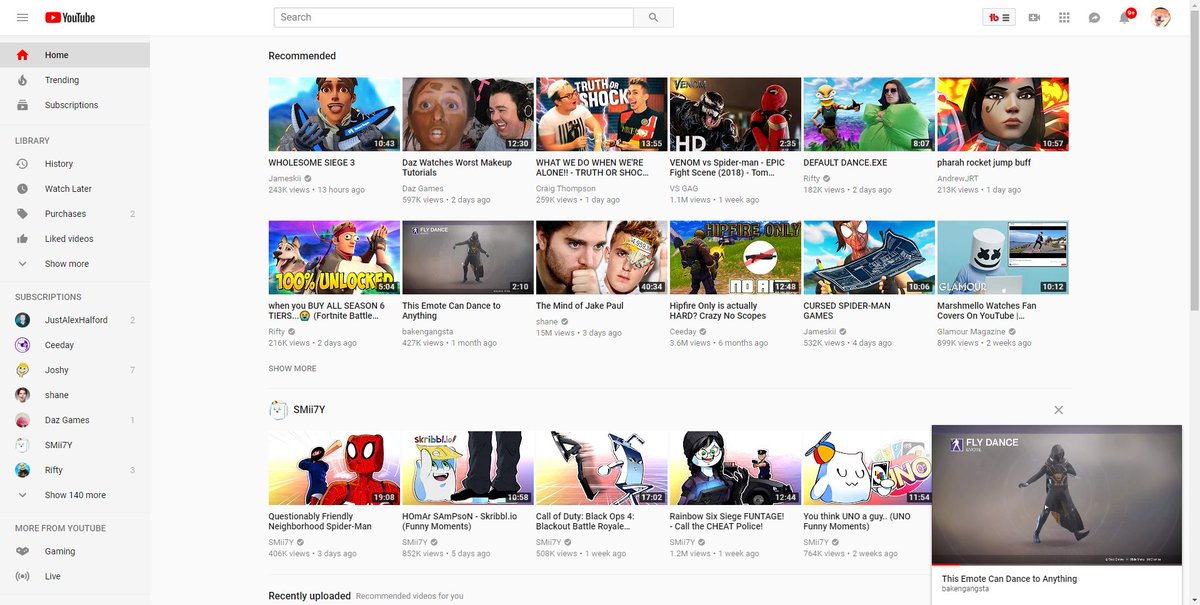Open Marshmello Watches Fan Covers thumbnail
1200x605 pixels.
(1002, 258)
